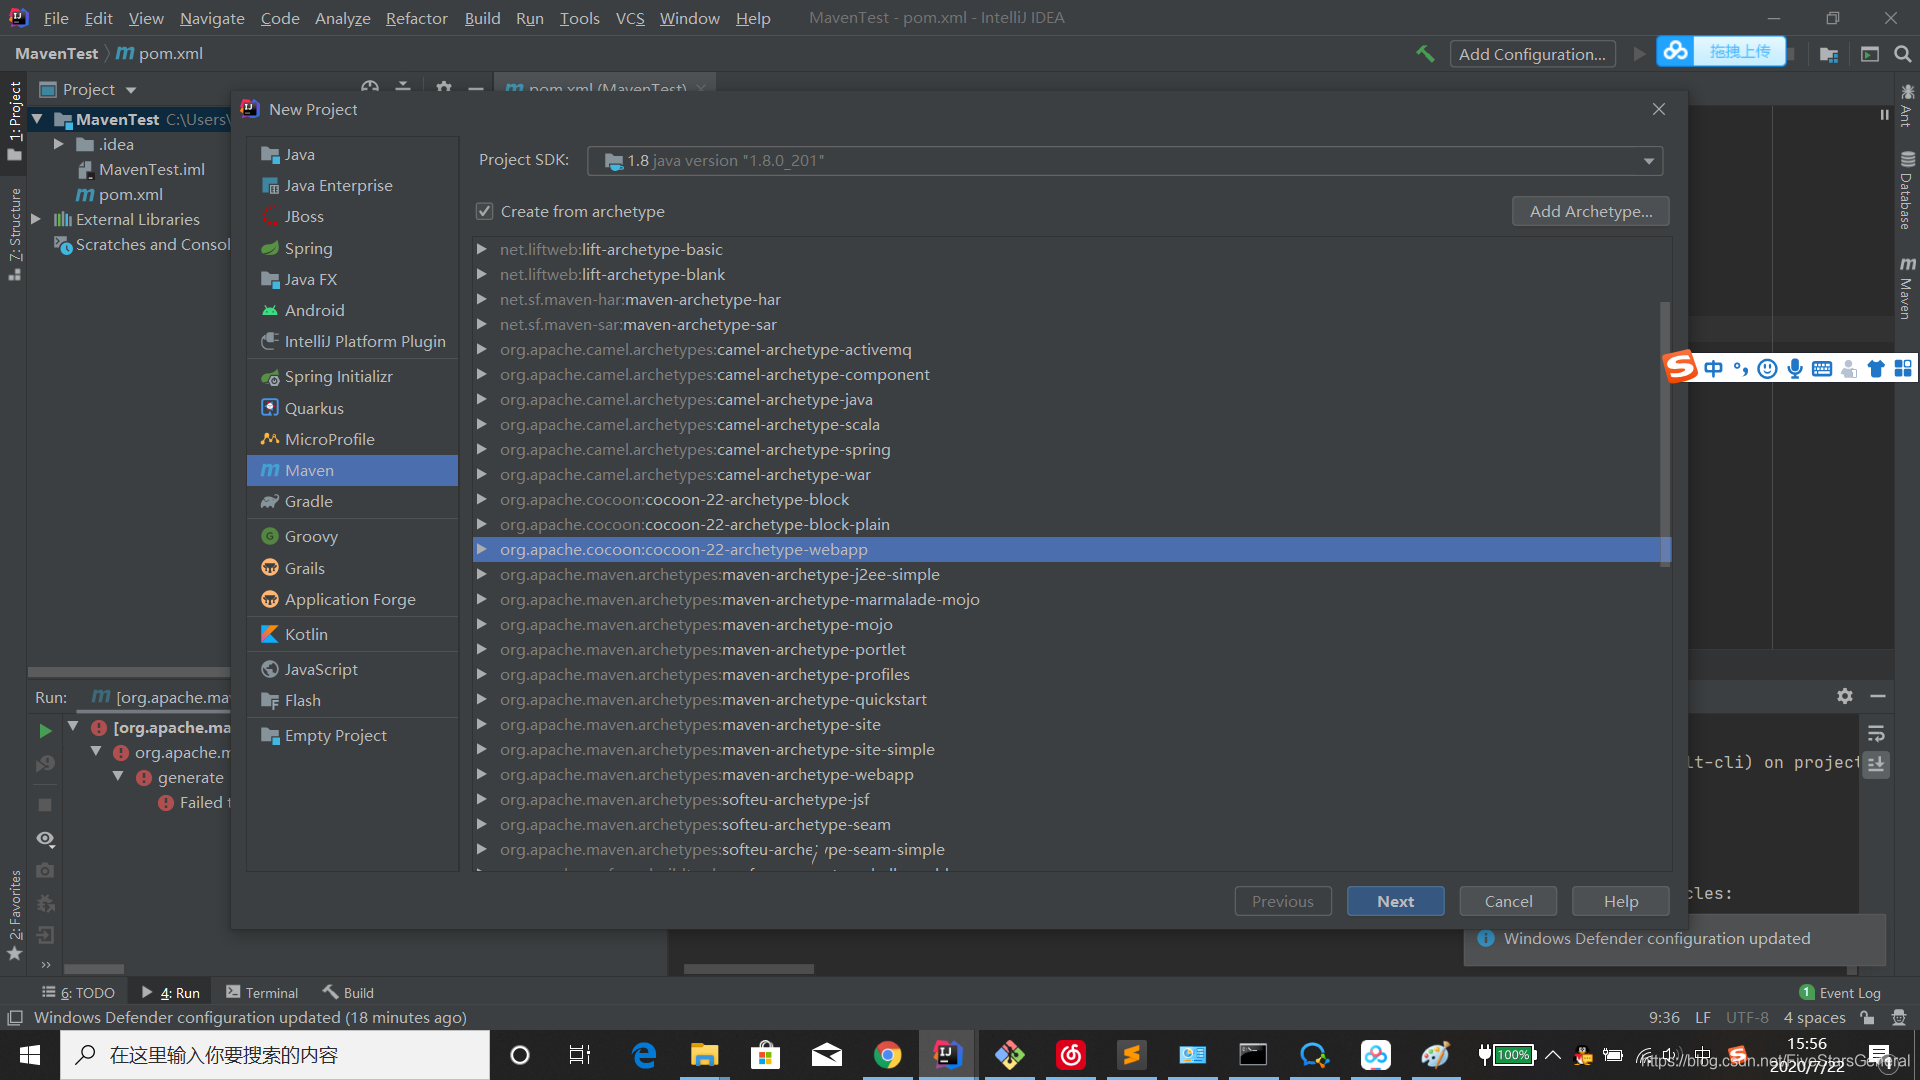The image size is (1920, 1080).
Task: Open the Project SDK dropdown
Action: coord(1648,161)
